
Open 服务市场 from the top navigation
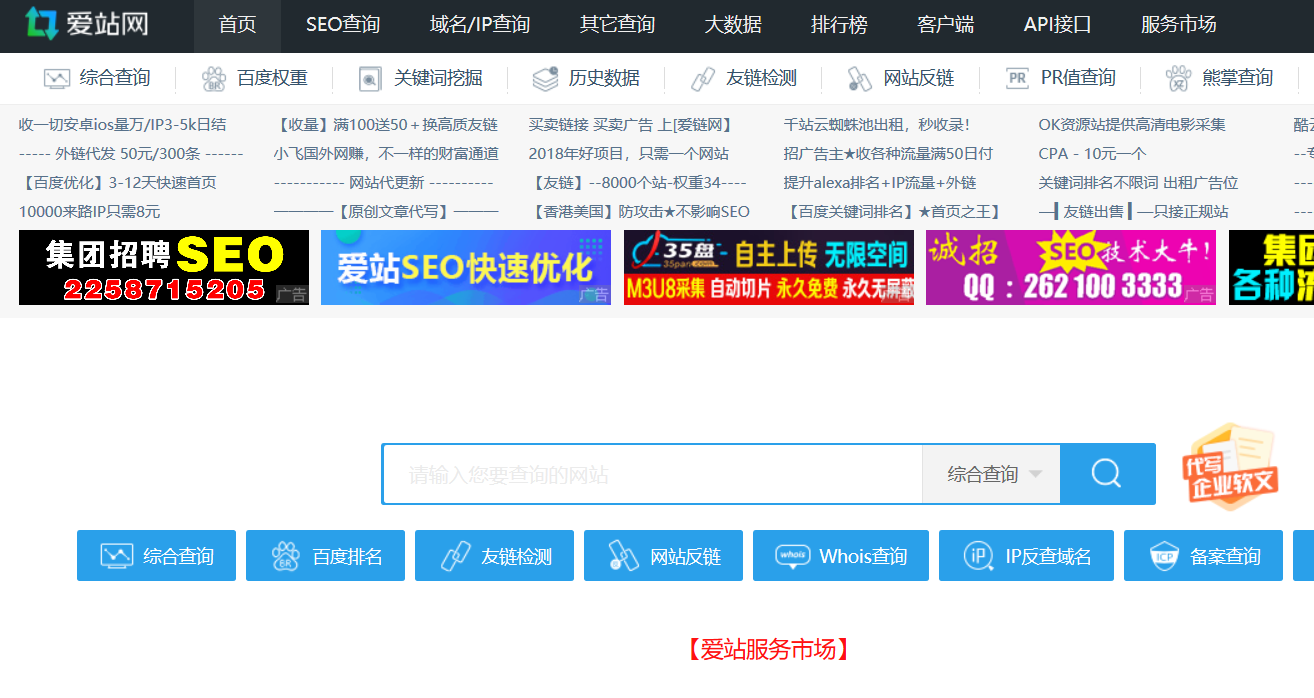(x=1179, y=25)
